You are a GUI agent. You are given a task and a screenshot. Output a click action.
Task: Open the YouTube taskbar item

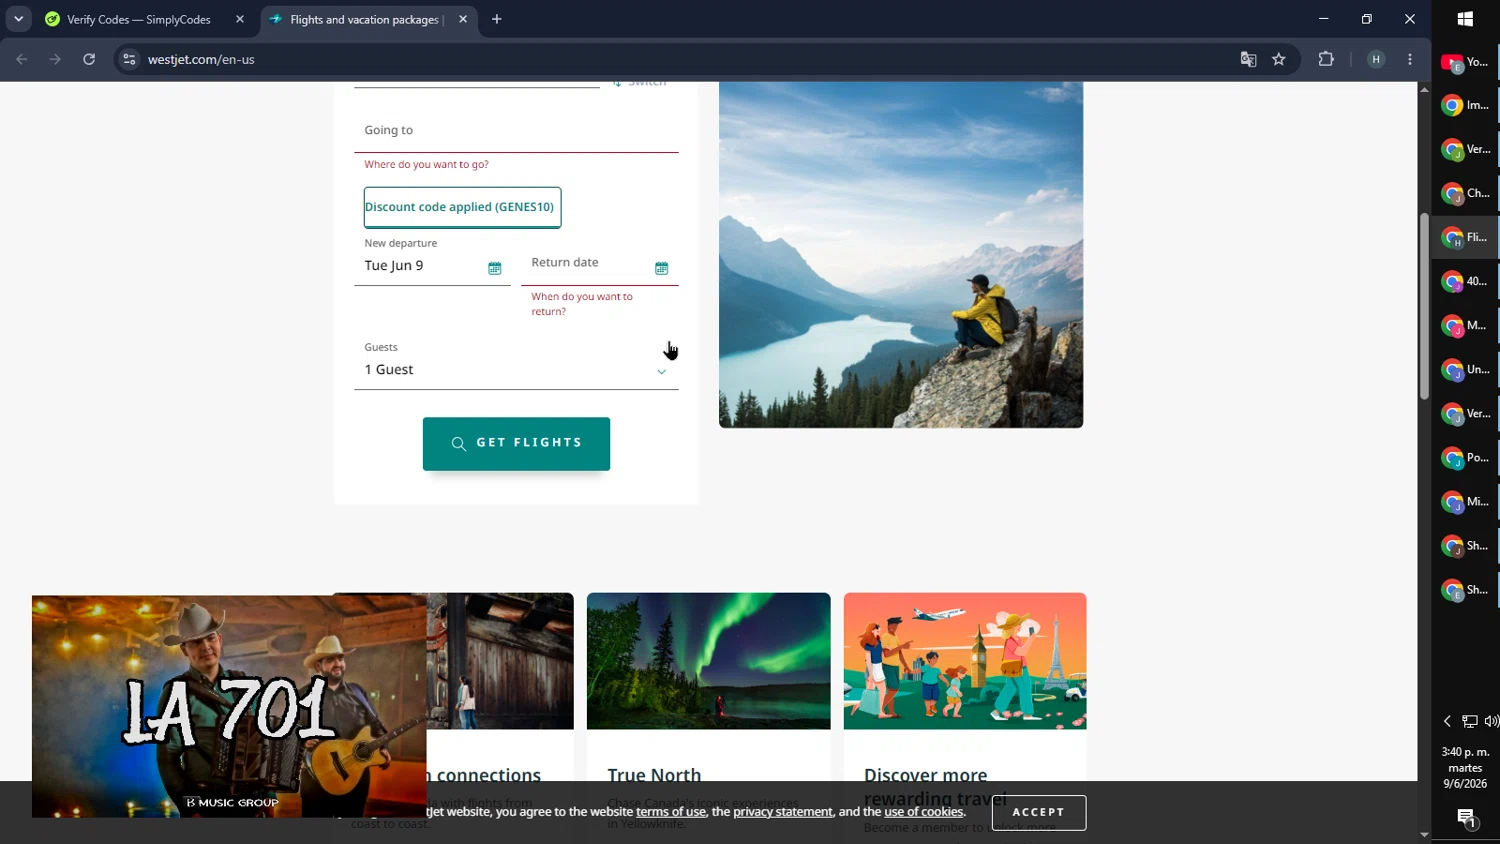point(1465,62)
